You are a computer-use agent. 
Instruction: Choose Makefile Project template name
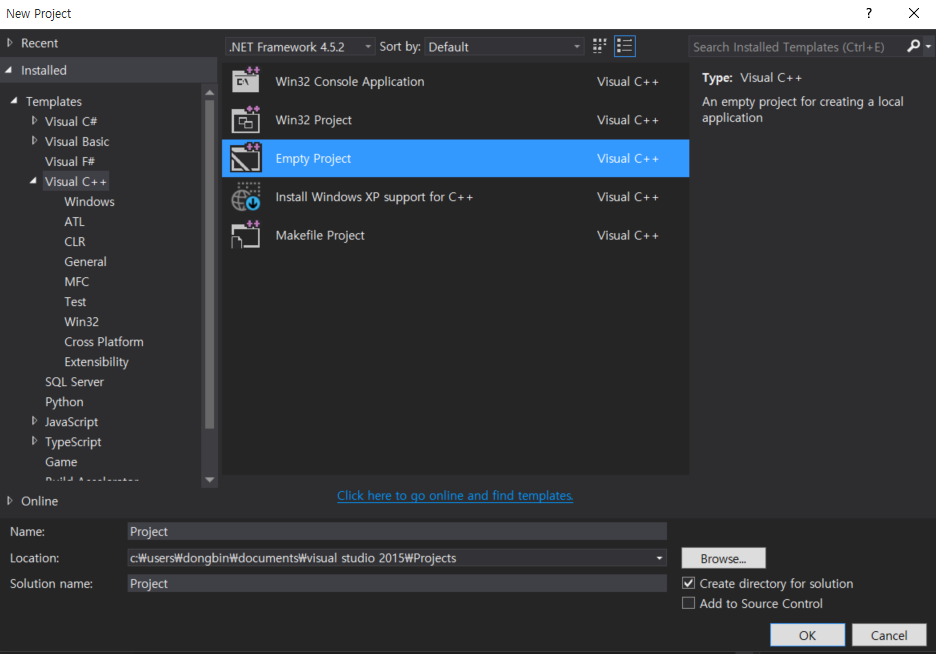point(320,235)
